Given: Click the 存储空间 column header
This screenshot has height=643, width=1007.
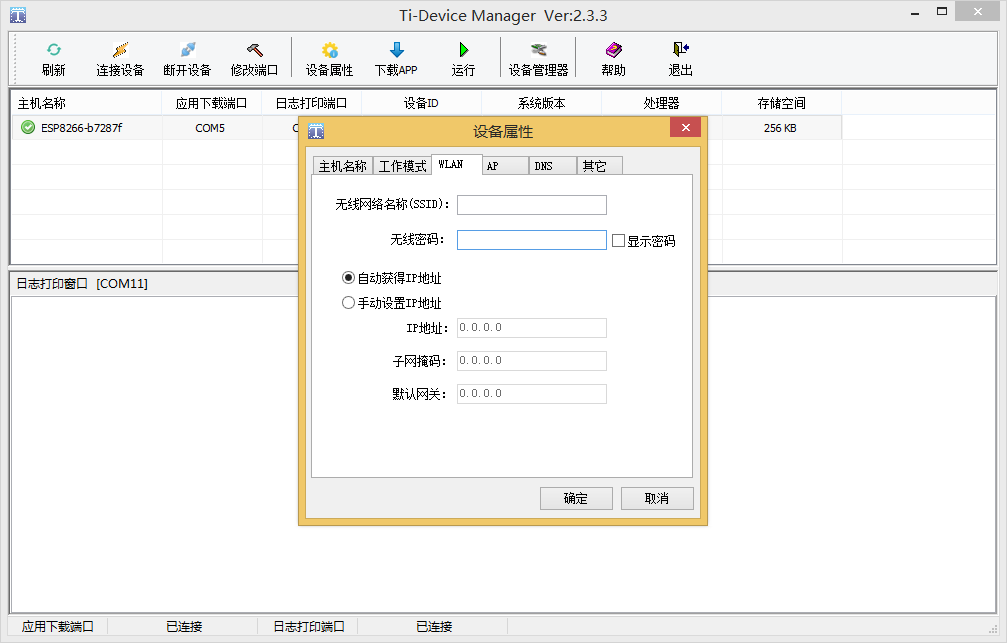Looking at the screenshot, I should [782, 103].
